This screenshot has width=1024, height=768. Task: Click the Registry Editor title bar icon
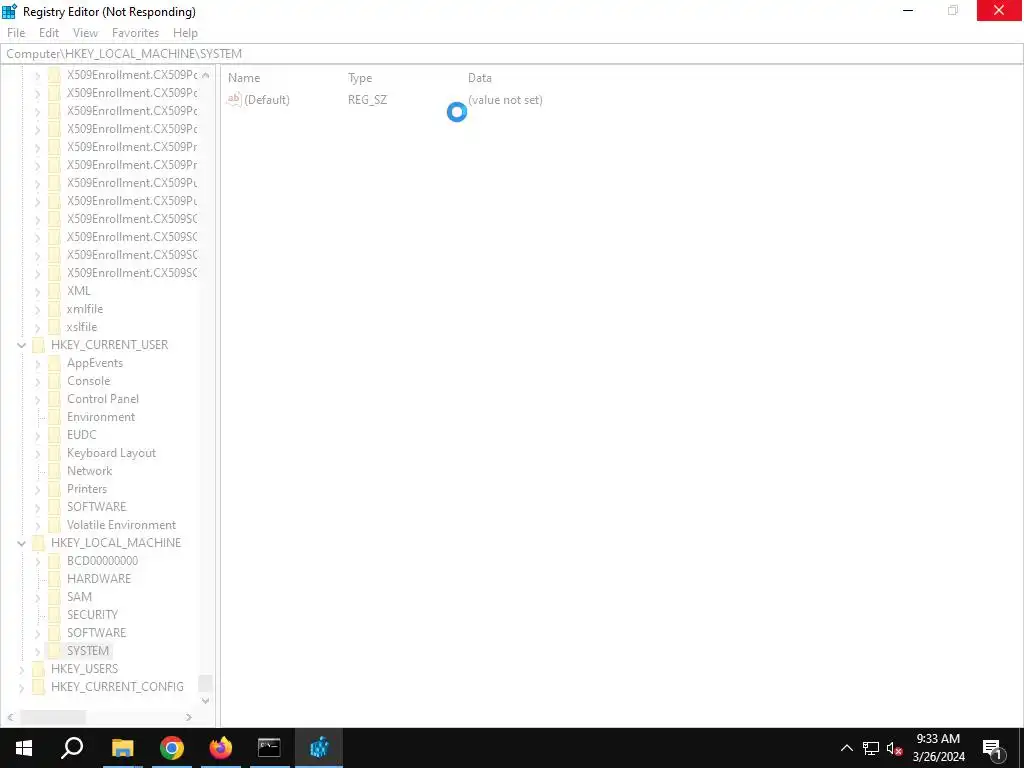pyautogui.click(x=9, y=11)
